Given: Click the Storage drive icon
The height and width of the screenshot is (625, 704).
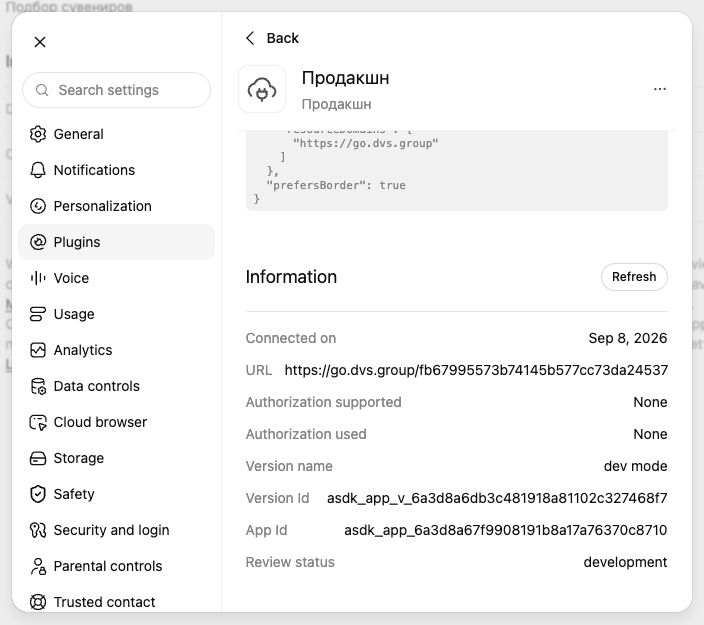Looking at the screenshot, I should click(38, 458).
